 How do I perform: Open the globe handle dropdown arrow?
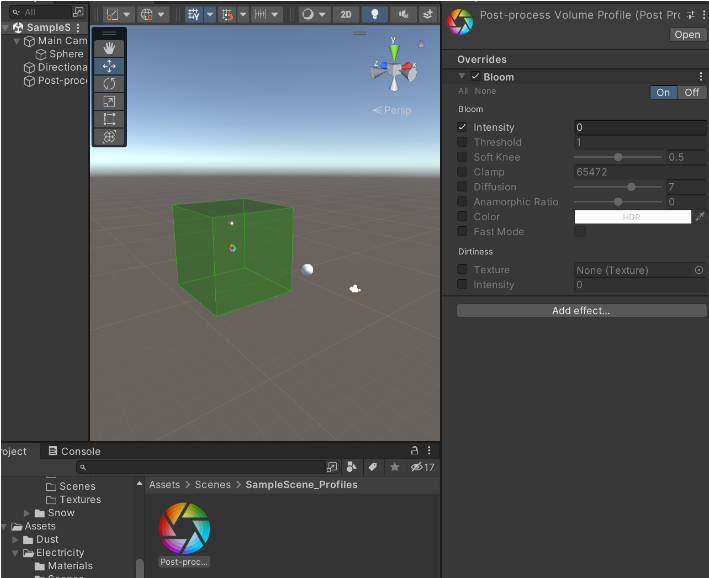(x=161, y=14)
